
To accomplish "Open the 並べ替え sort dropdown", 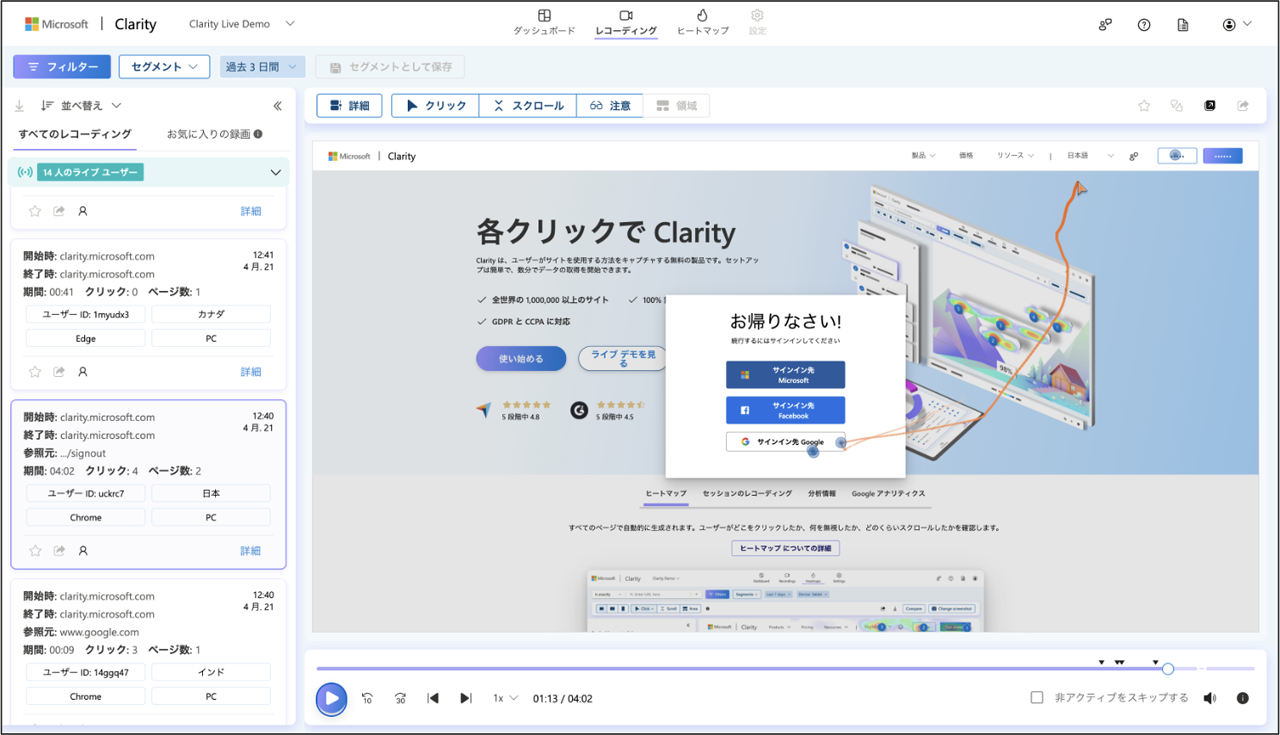I will (81, 106).
